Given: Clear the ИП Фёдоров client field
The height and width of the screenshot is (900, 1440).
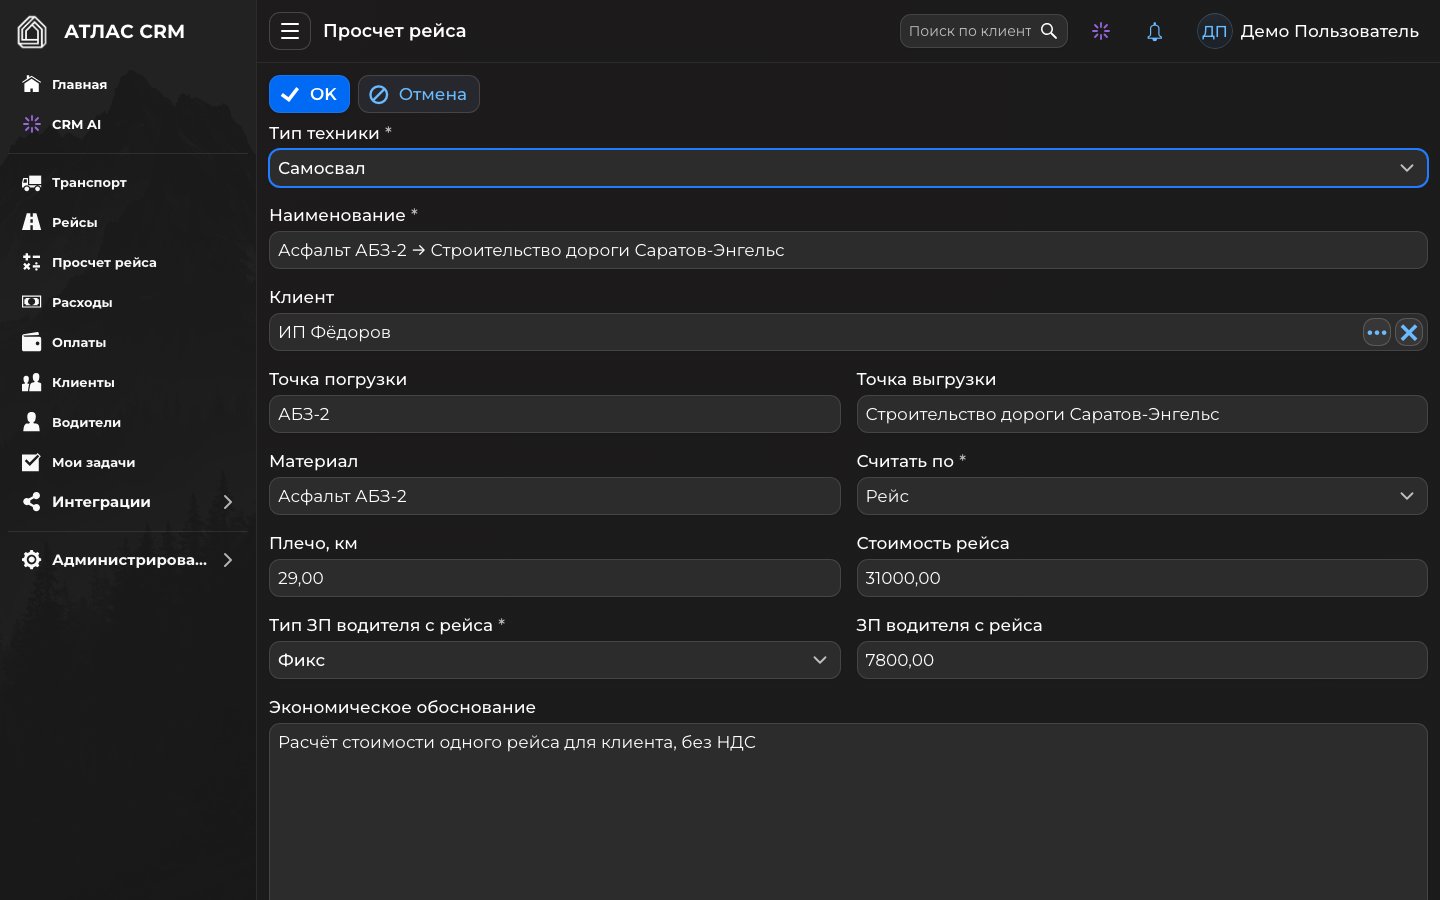Looking at the screenshot, I should click(1409, 332).
